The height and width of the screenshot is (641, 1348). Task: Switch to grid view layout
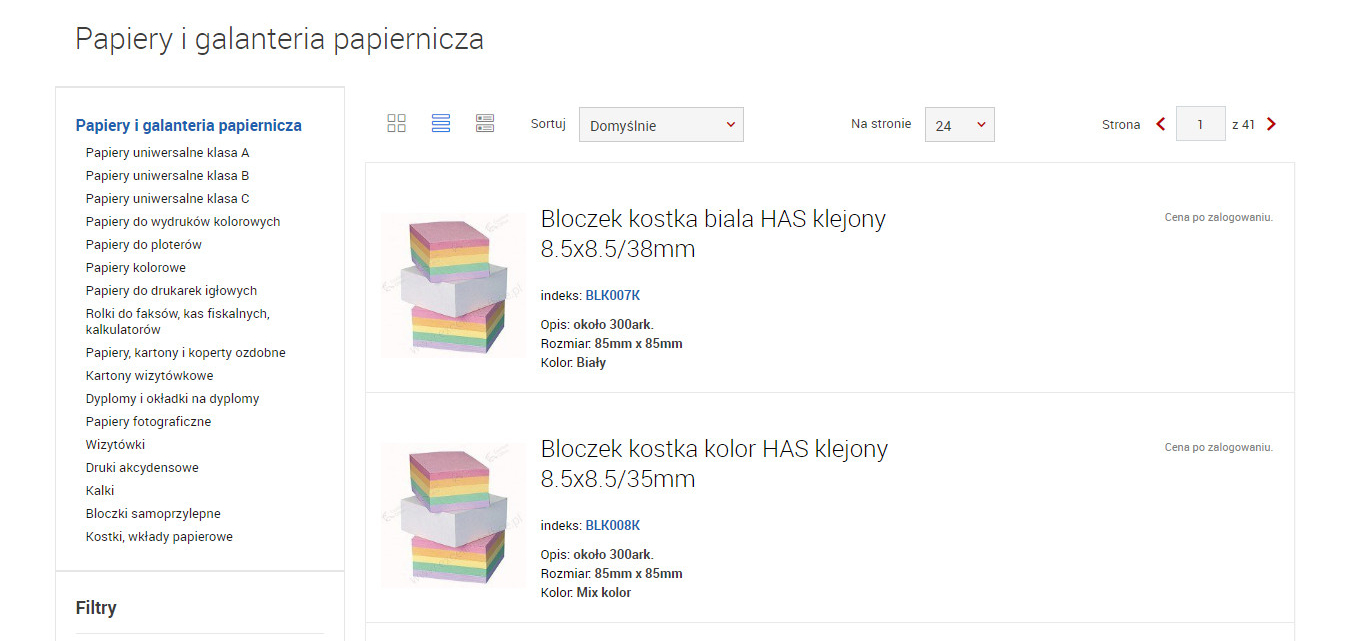(x=396, y=123)
